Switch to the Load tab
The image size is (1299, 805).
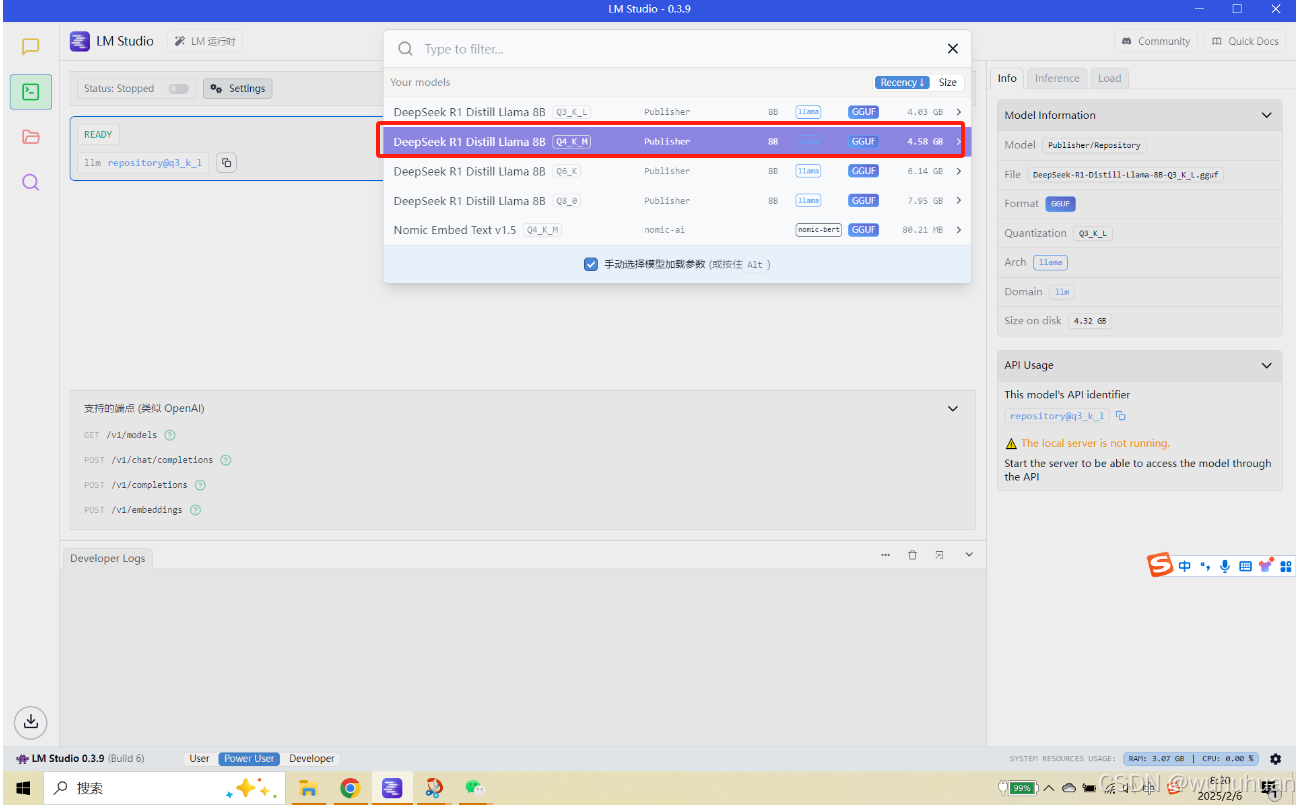pos(1110,78)
